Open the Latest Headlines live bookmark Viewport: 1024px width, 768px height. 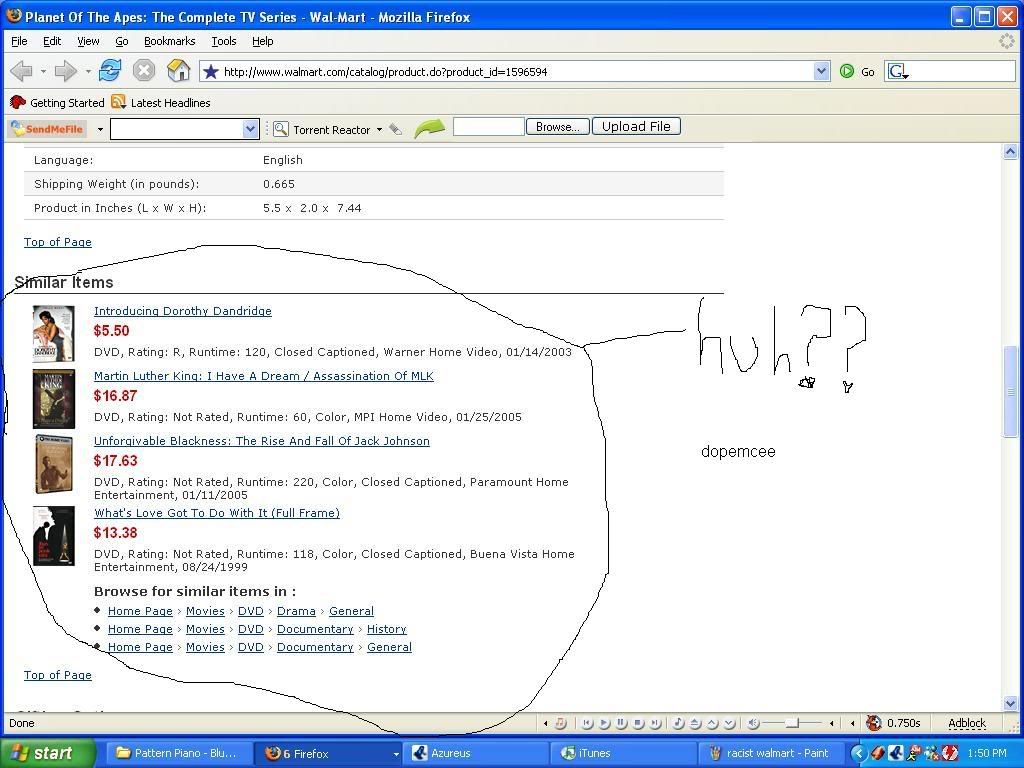pyautogui.click(x=161, y=103)
